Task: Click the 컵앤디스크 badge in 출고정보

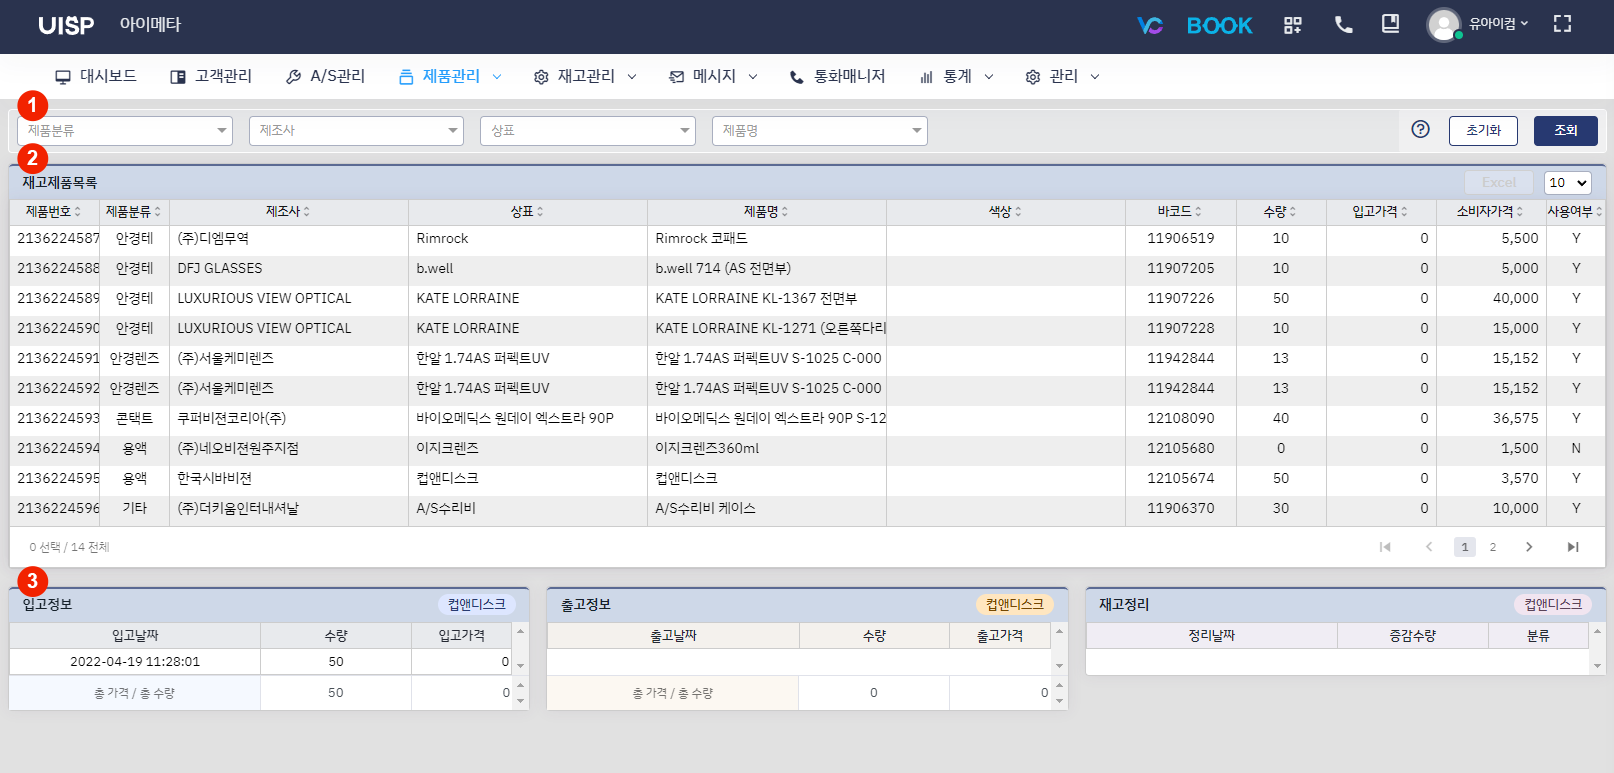Action: (1015, 604)
